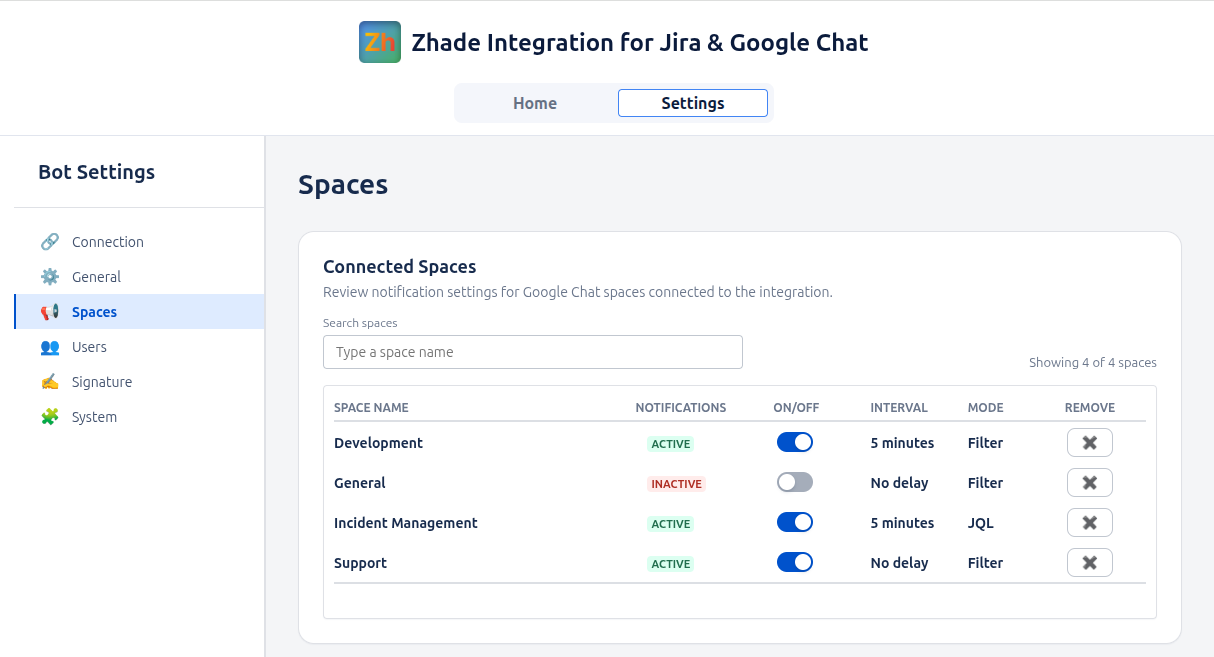The image size is (1214, 657).
Task: Click the Spaces megaphone icon
Action: 50,312
